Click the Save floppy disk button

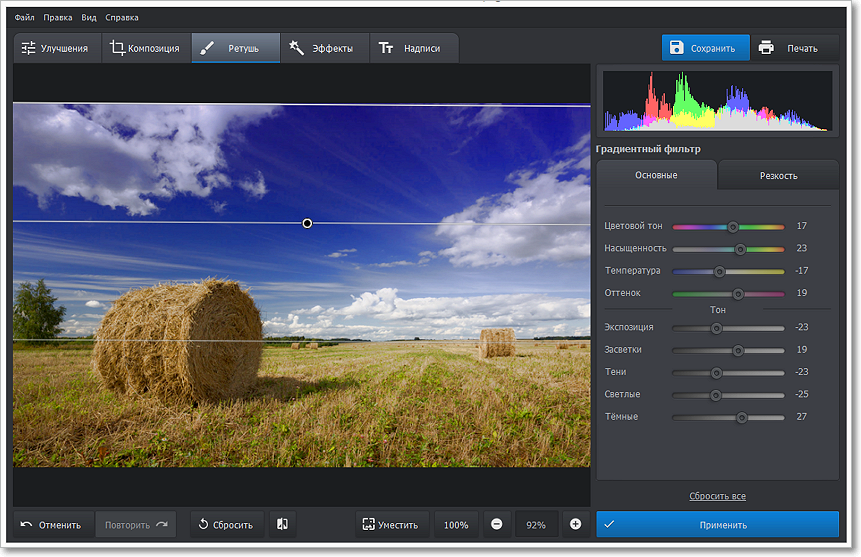[x=705, y=48]
